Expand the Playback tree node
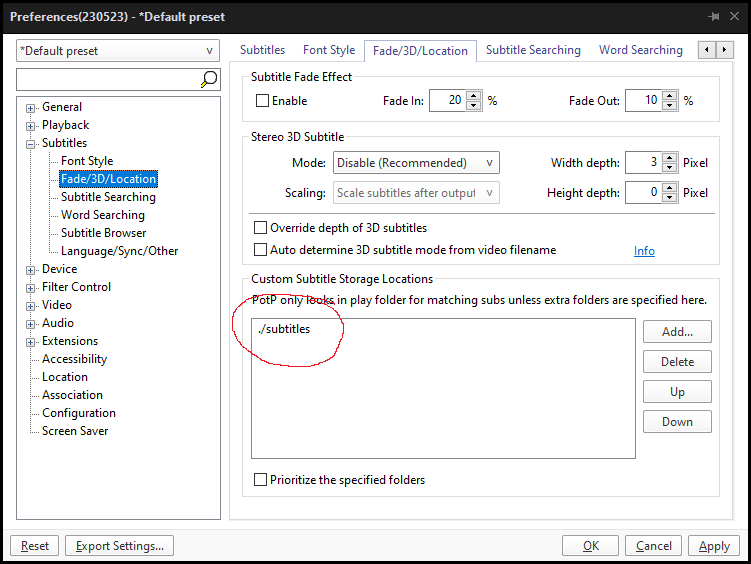 [31, 126]
